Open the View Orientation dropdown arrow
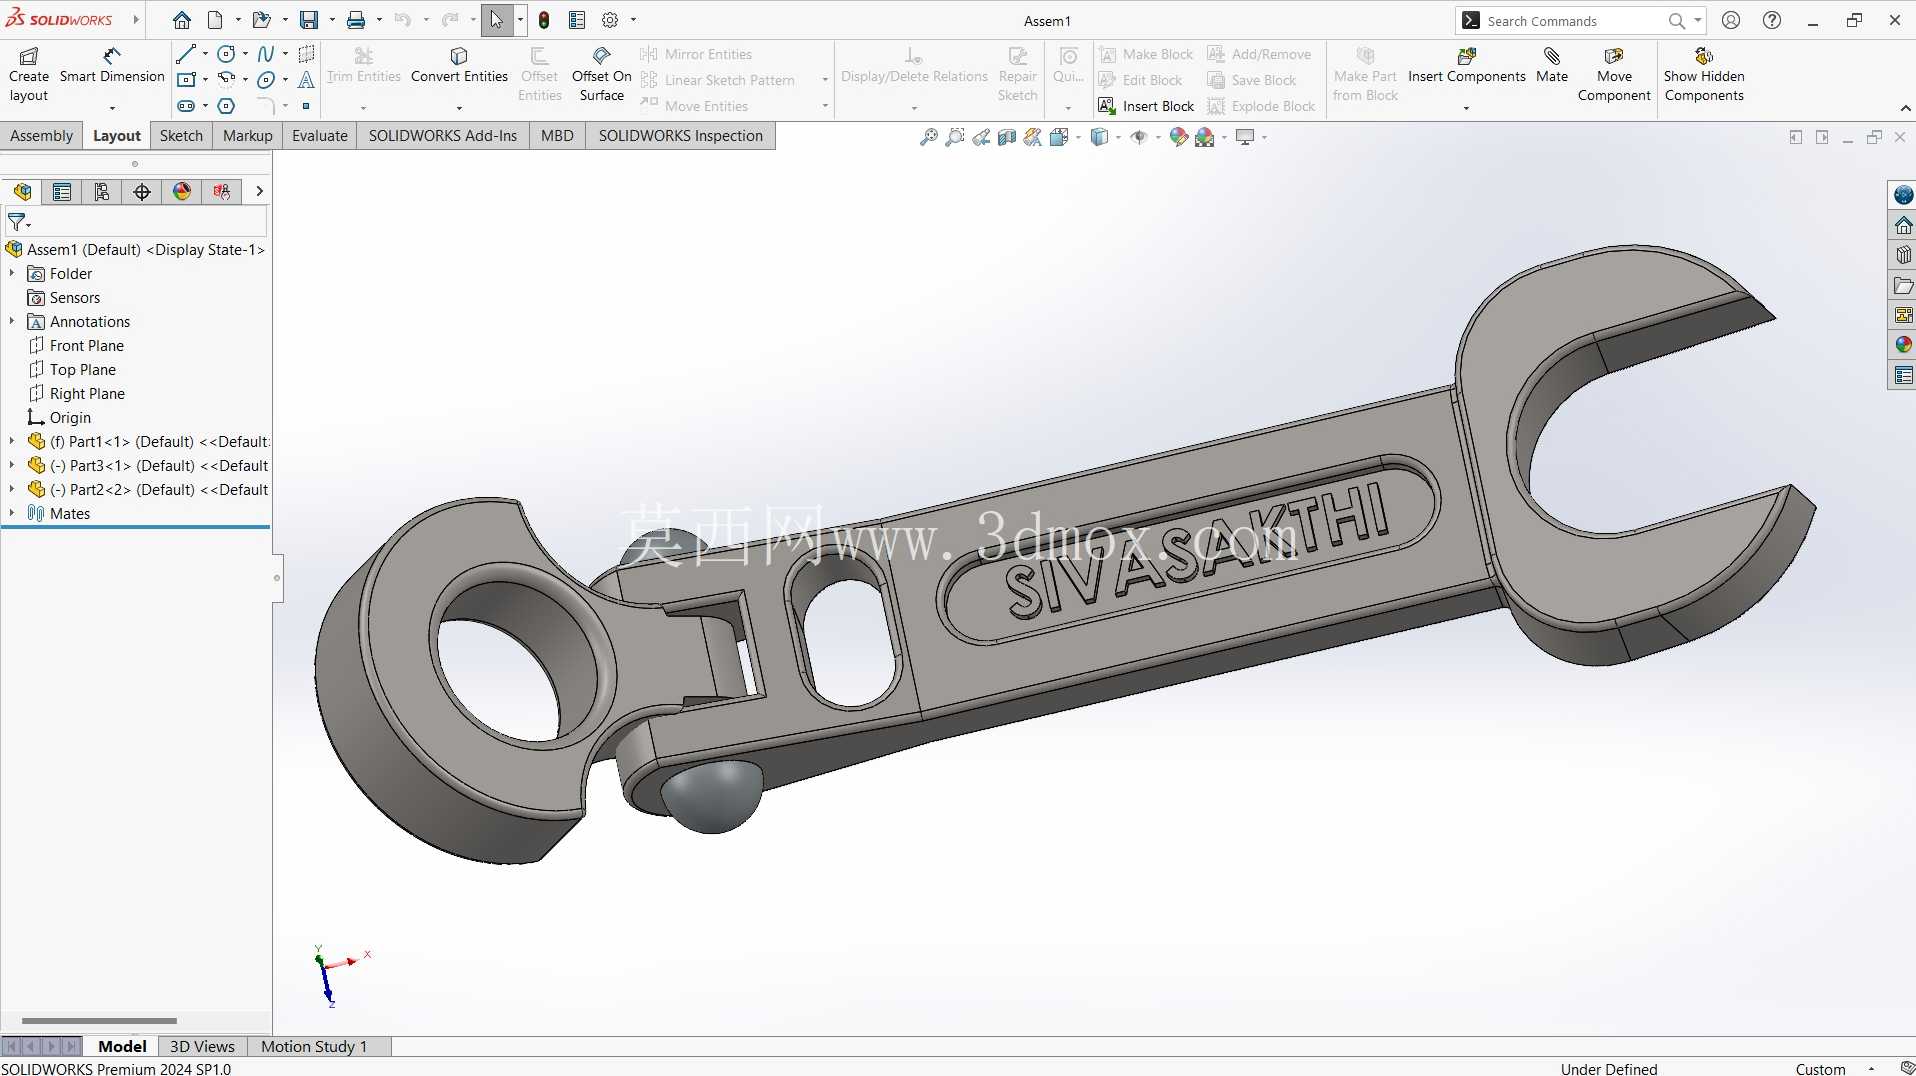This screenshot has width=1916, height=1076. click(x=1078, y=137)
